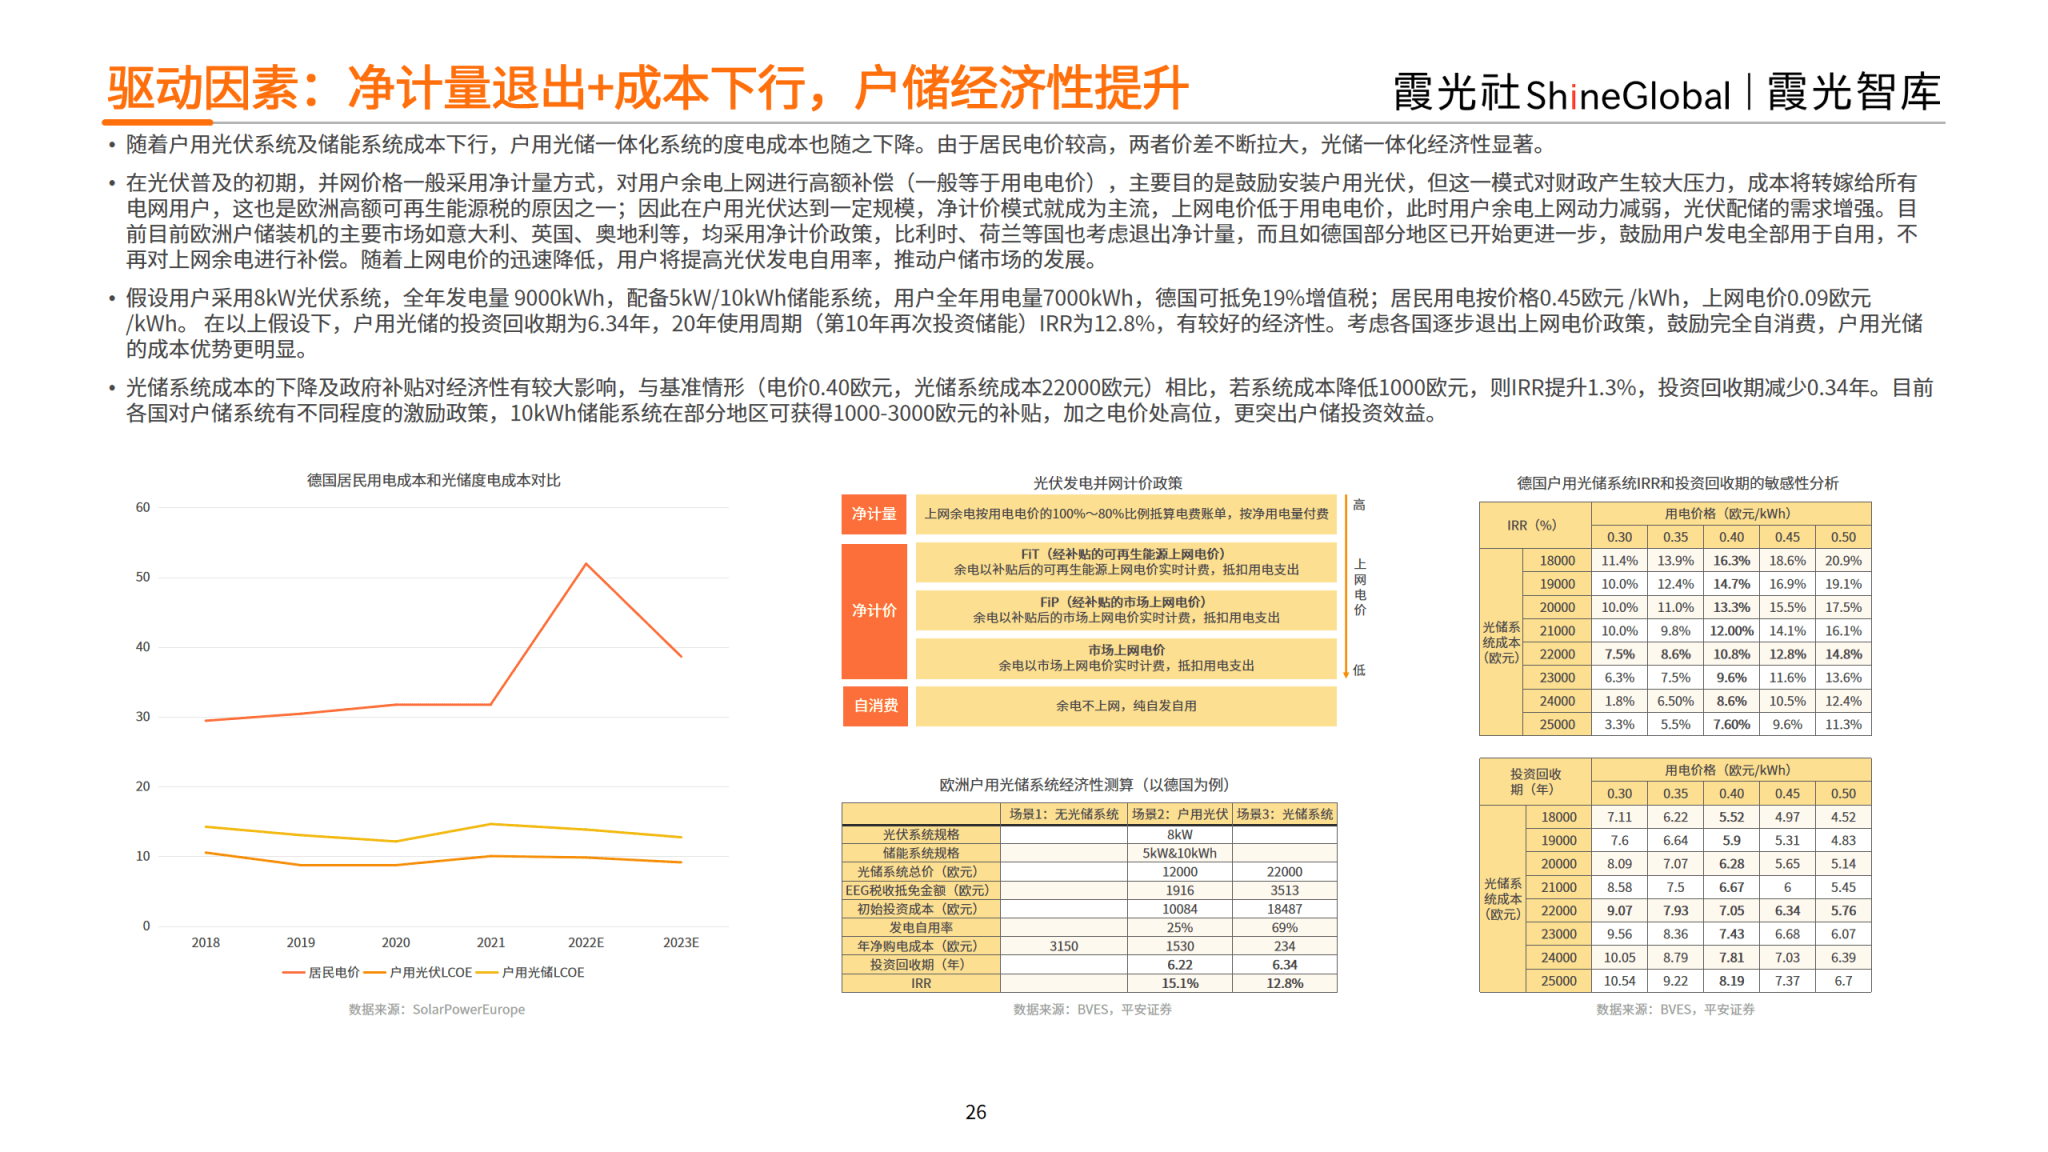Viewport: 2048px width, 1152px height.
Task: Click the FIP（经补贴的市场上网电价）box
Action: [x=1126, y=610]
